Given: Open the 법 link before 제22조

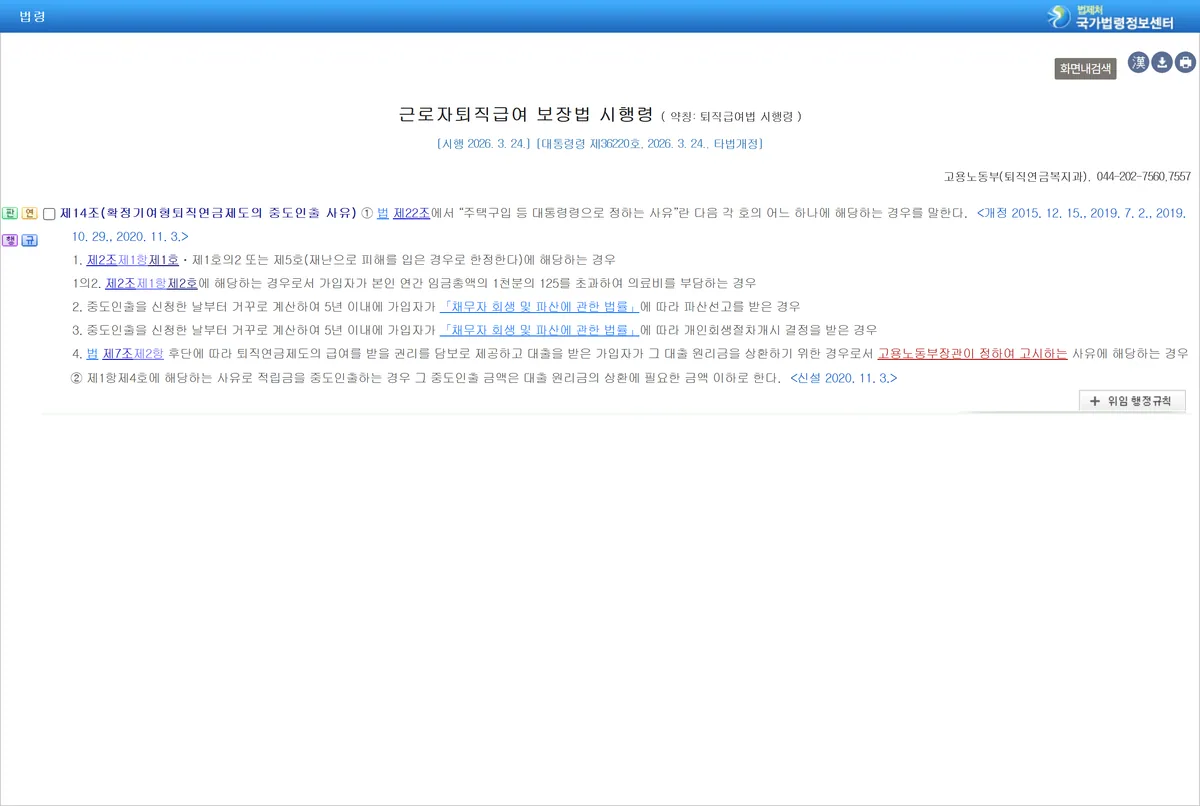Looking at the screenshot, I should (x=382, y=213).
